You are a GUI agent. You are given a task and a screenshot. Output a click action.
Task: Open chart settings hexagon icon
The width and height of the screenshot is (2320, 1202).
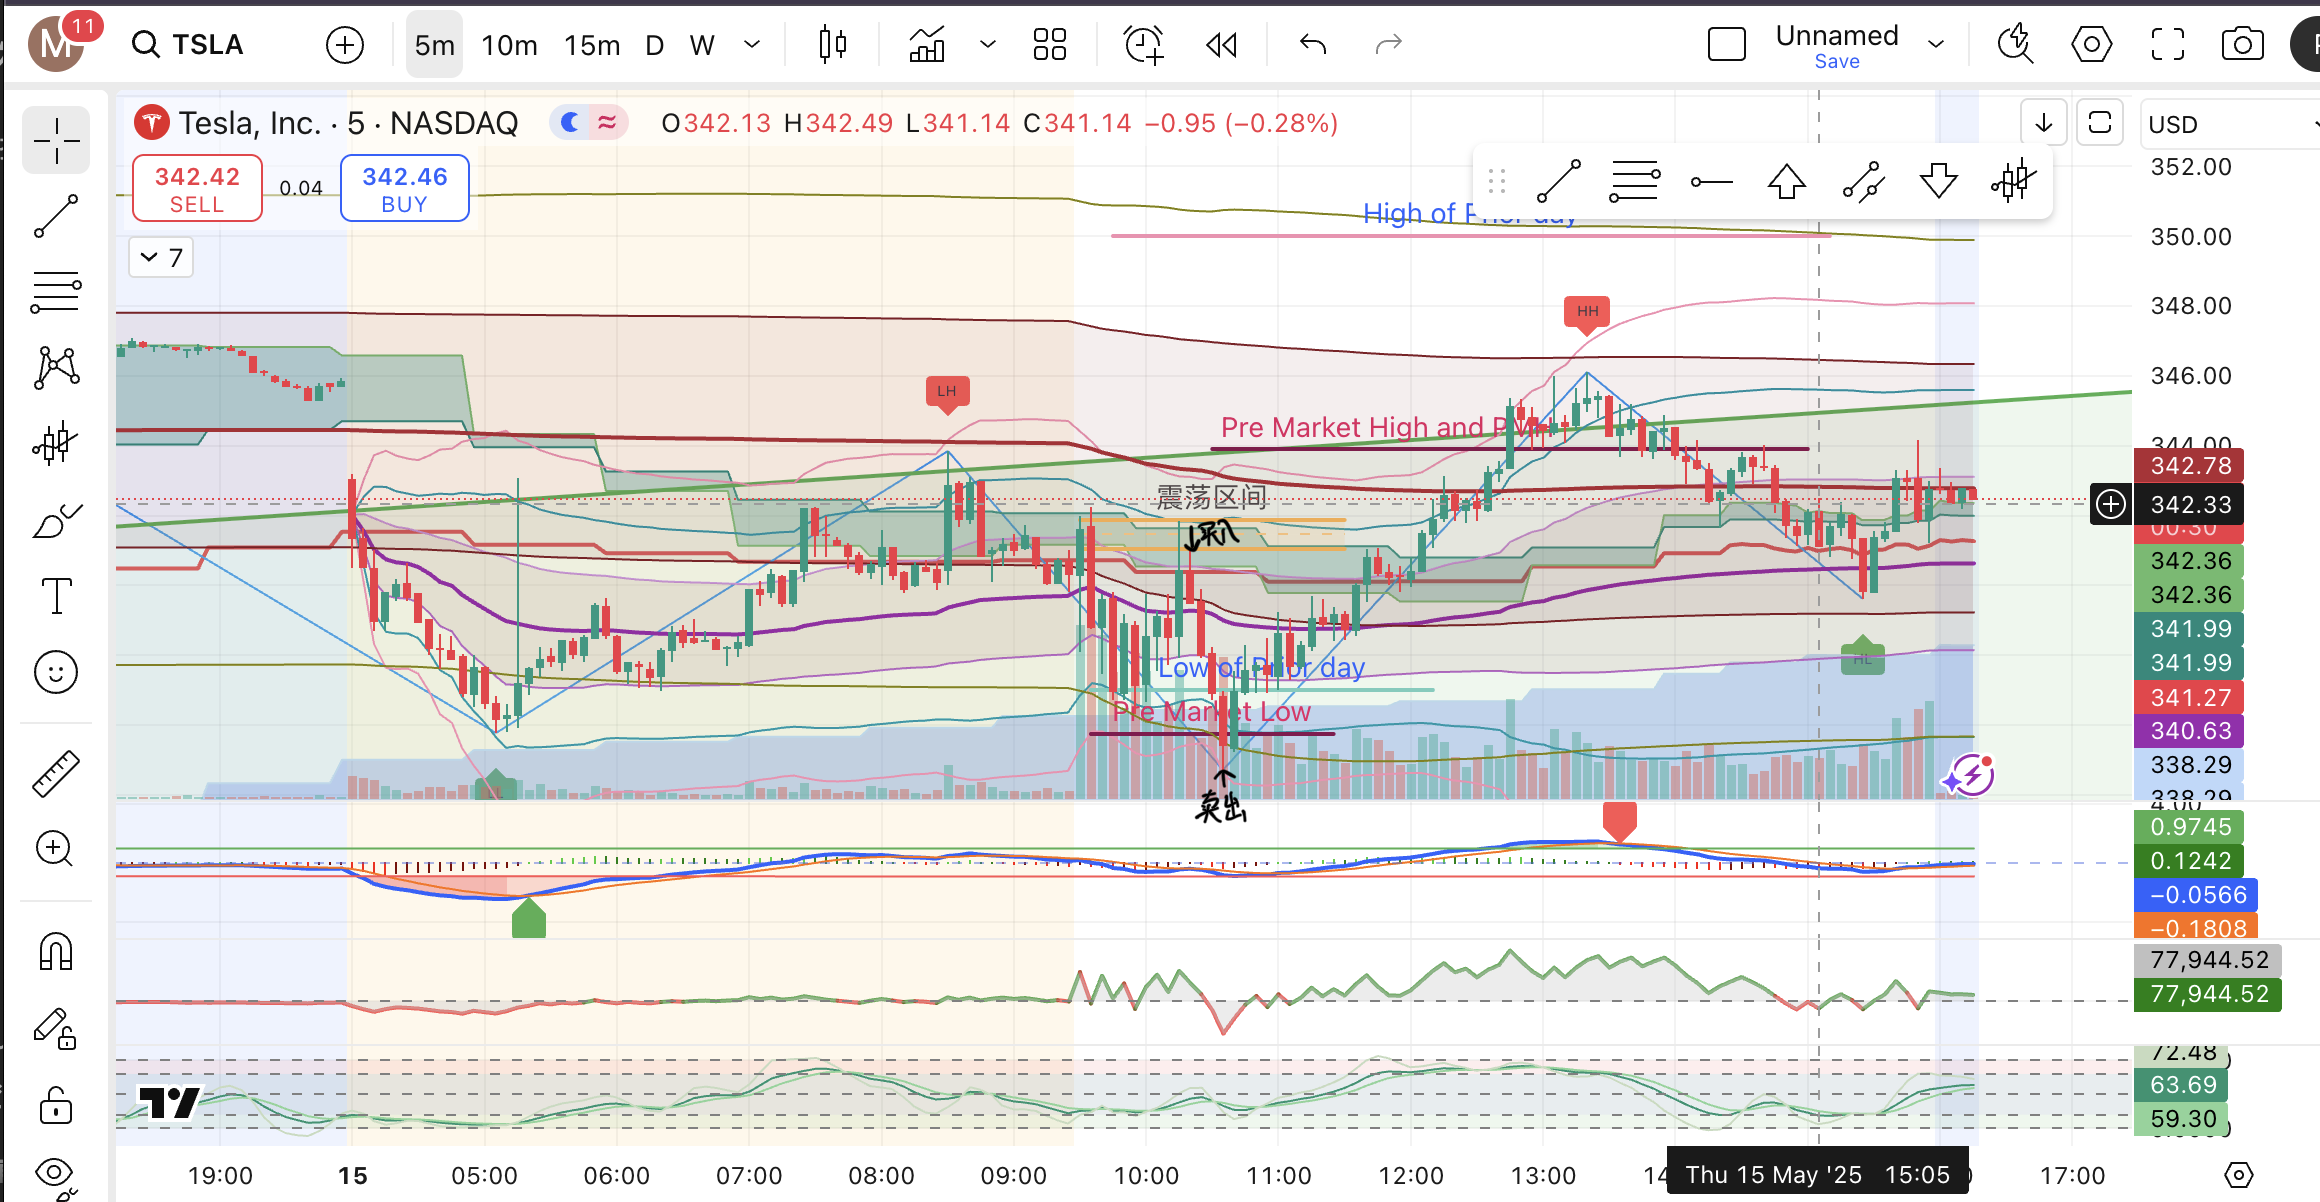click(2091, 45)
